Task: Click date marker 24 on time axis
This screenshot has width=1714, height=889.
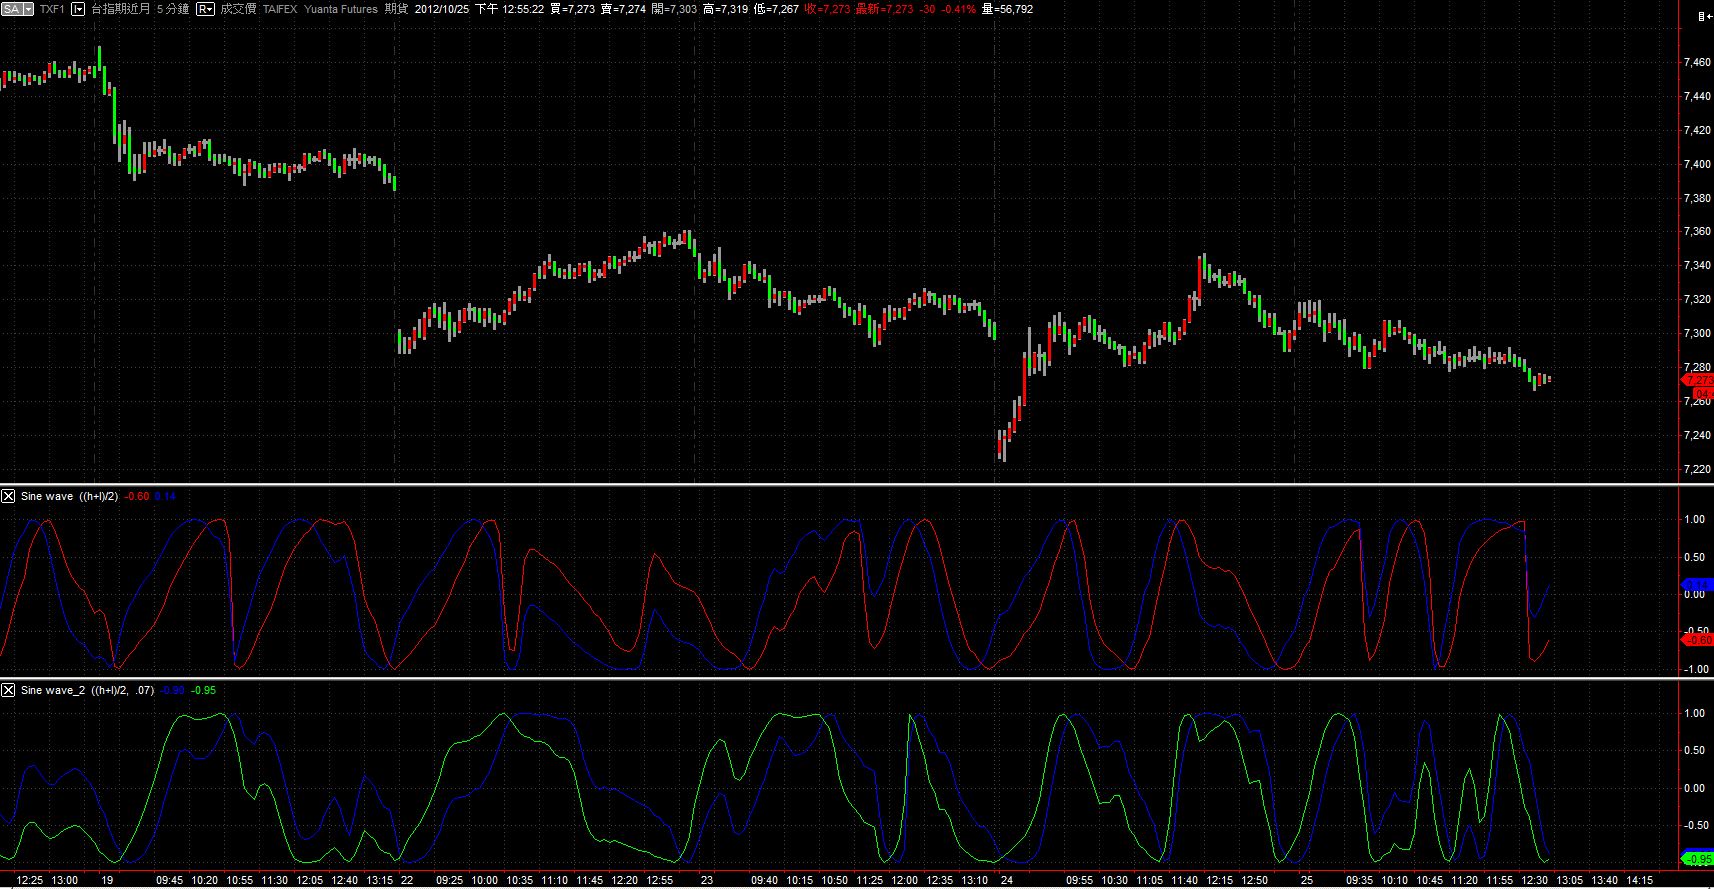Action: (1007, 881)
